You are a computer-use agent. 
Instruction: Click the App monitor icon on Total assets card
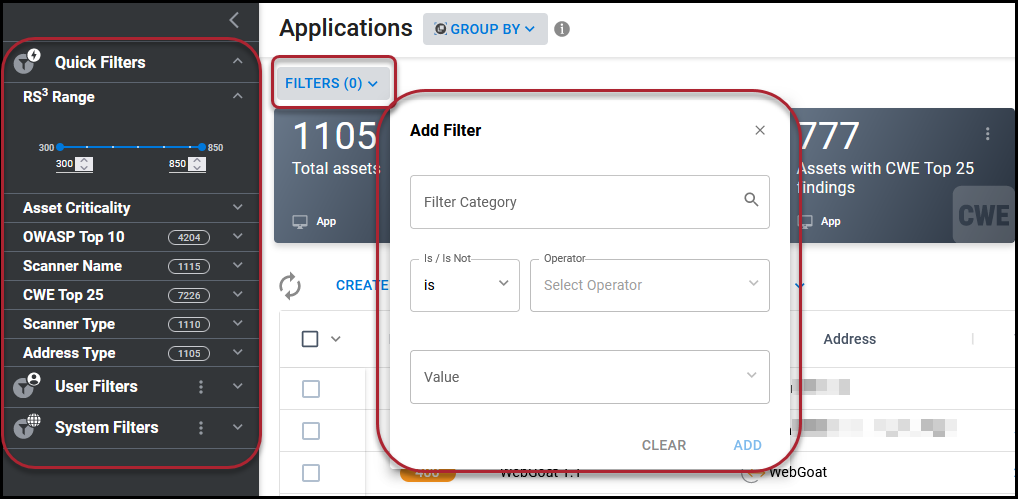[300, 221]
